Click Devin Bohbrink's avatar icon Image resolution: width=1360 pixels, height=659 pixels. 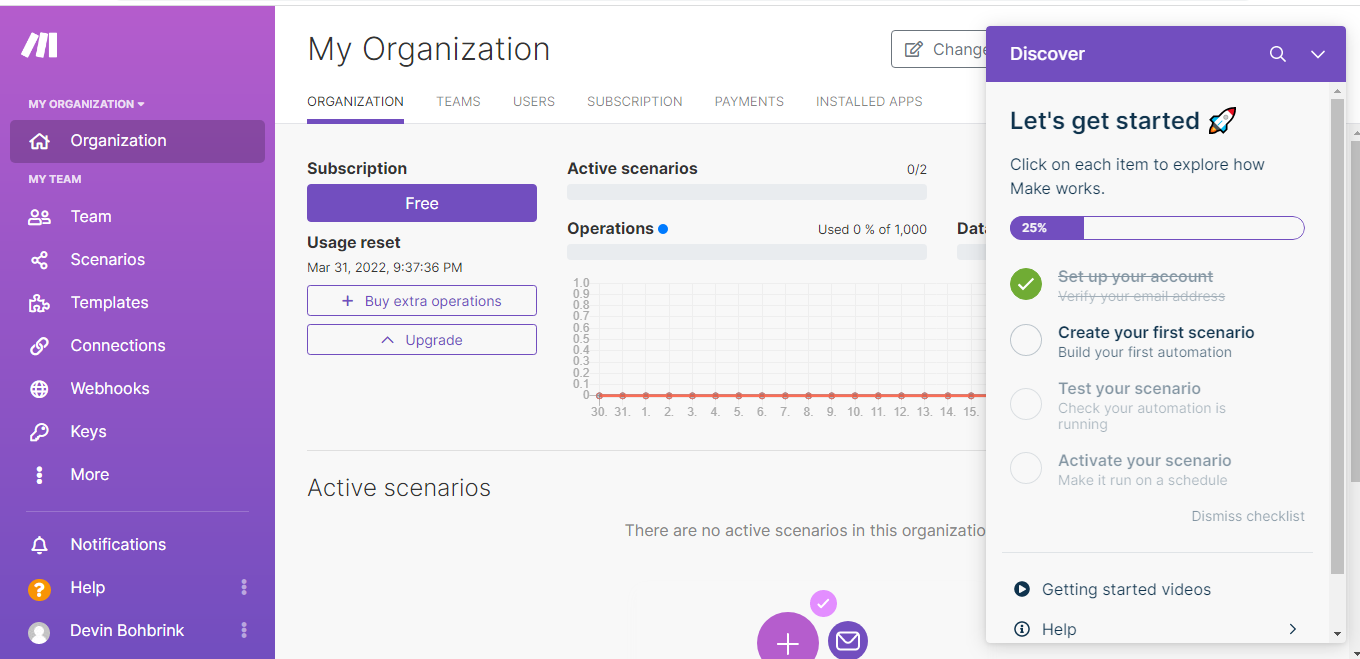39,632
